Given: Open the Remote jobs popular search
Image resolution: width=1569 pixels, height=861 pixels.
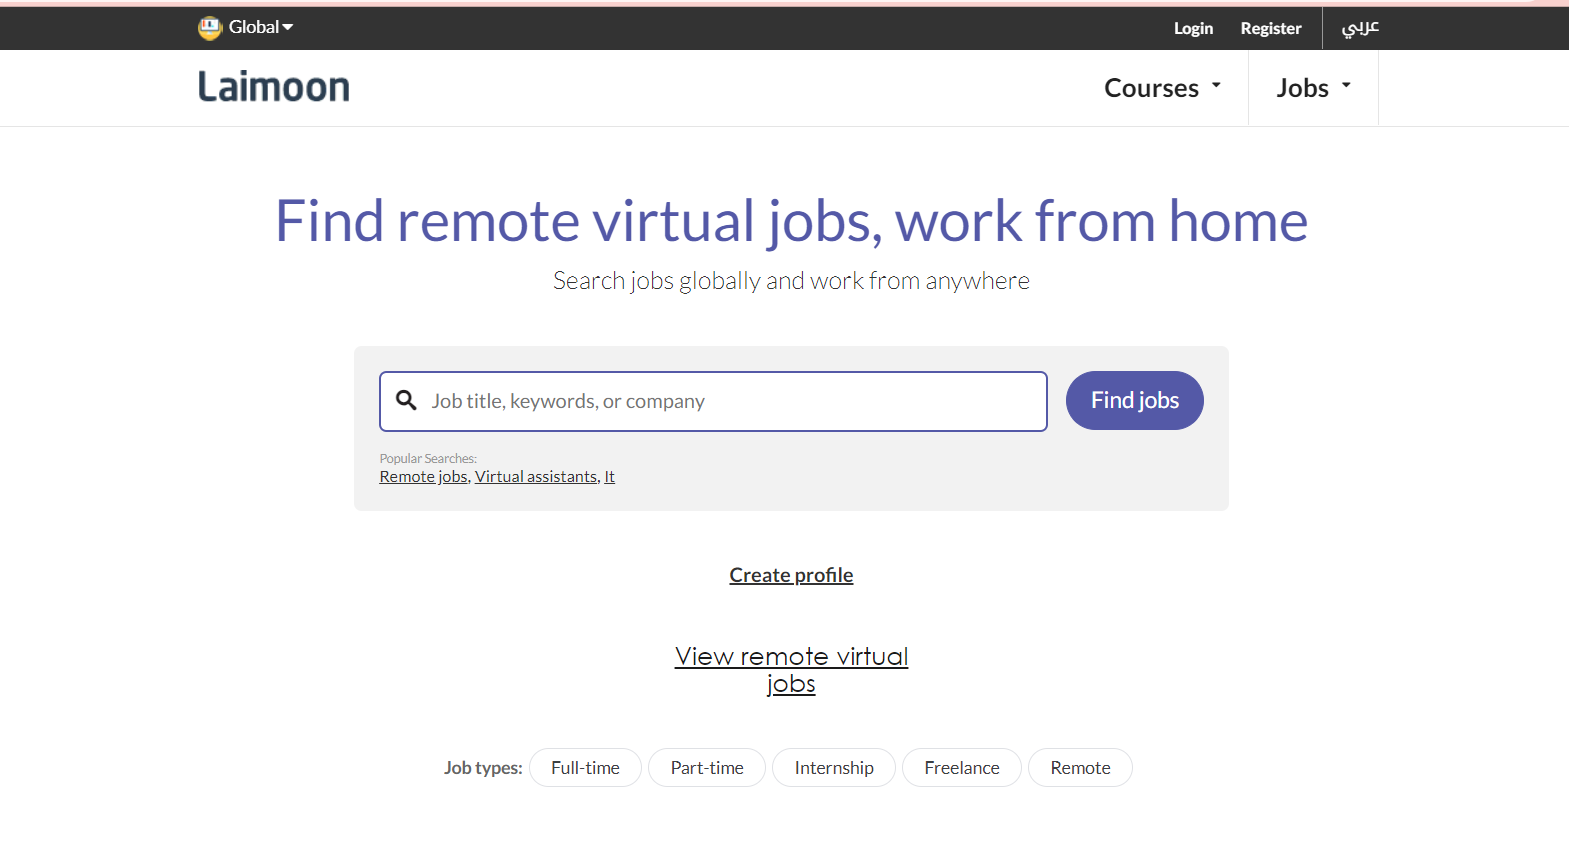Looking at the screenshot, I should [423, 477].
